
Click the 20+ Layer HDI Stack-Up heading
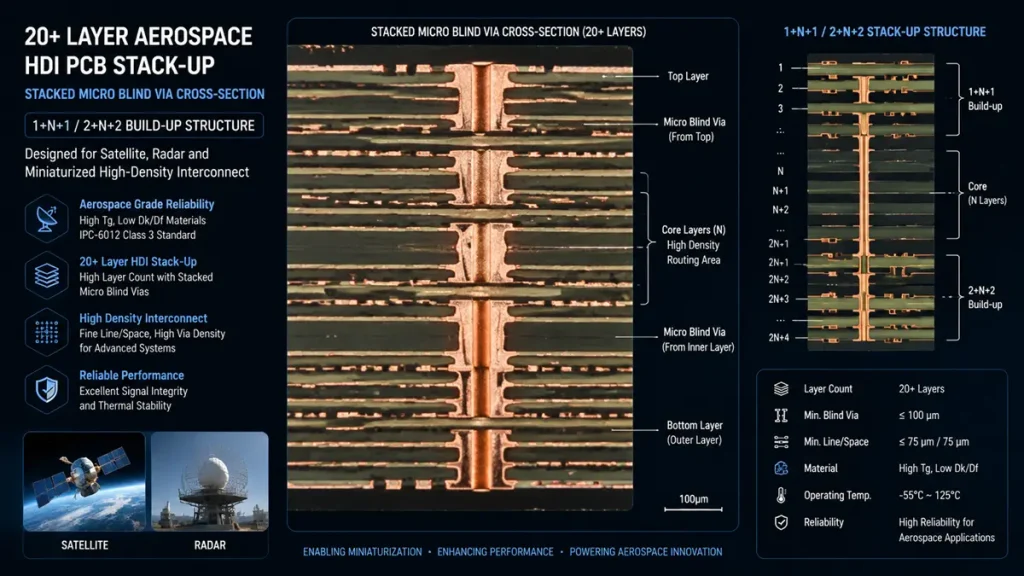[138, 262]
